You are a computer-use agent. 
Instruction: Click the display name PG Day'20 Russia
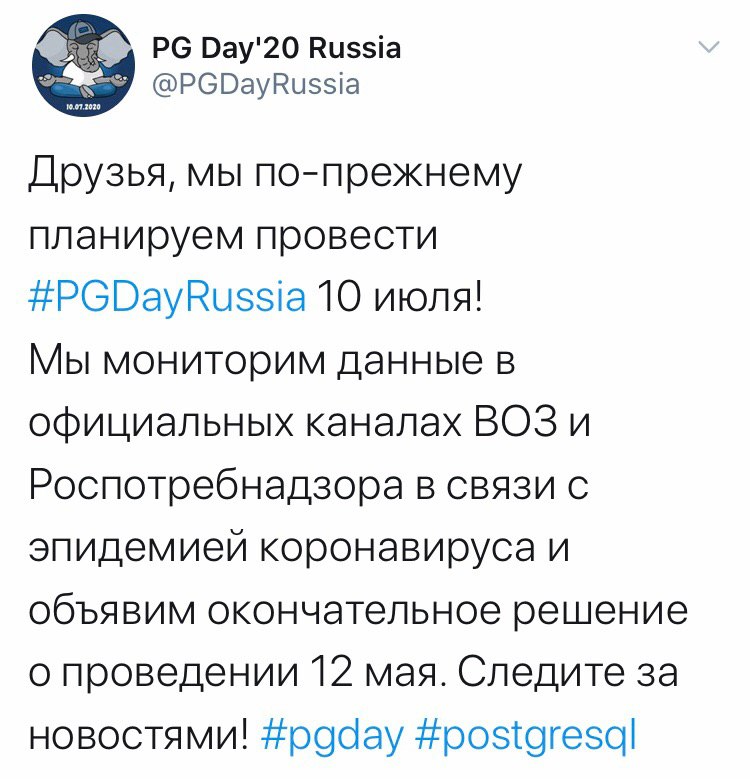pos(275,47)
